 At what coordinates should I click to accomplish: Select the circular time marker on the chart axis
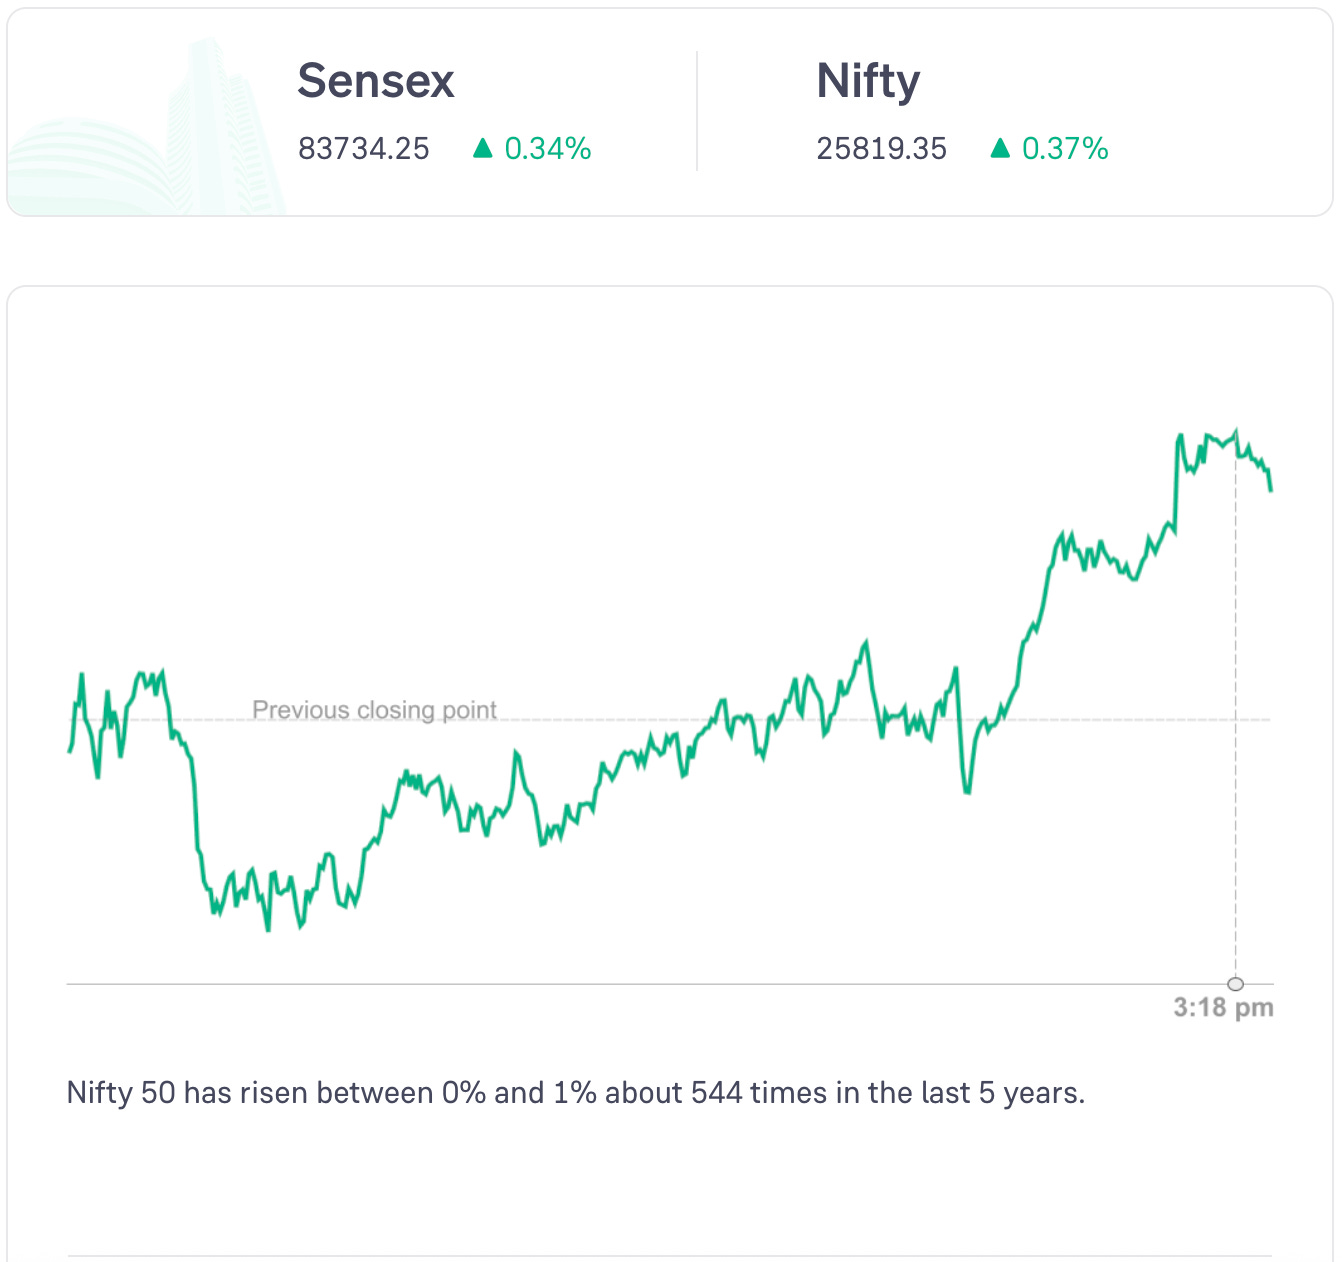coord(1236,983)
